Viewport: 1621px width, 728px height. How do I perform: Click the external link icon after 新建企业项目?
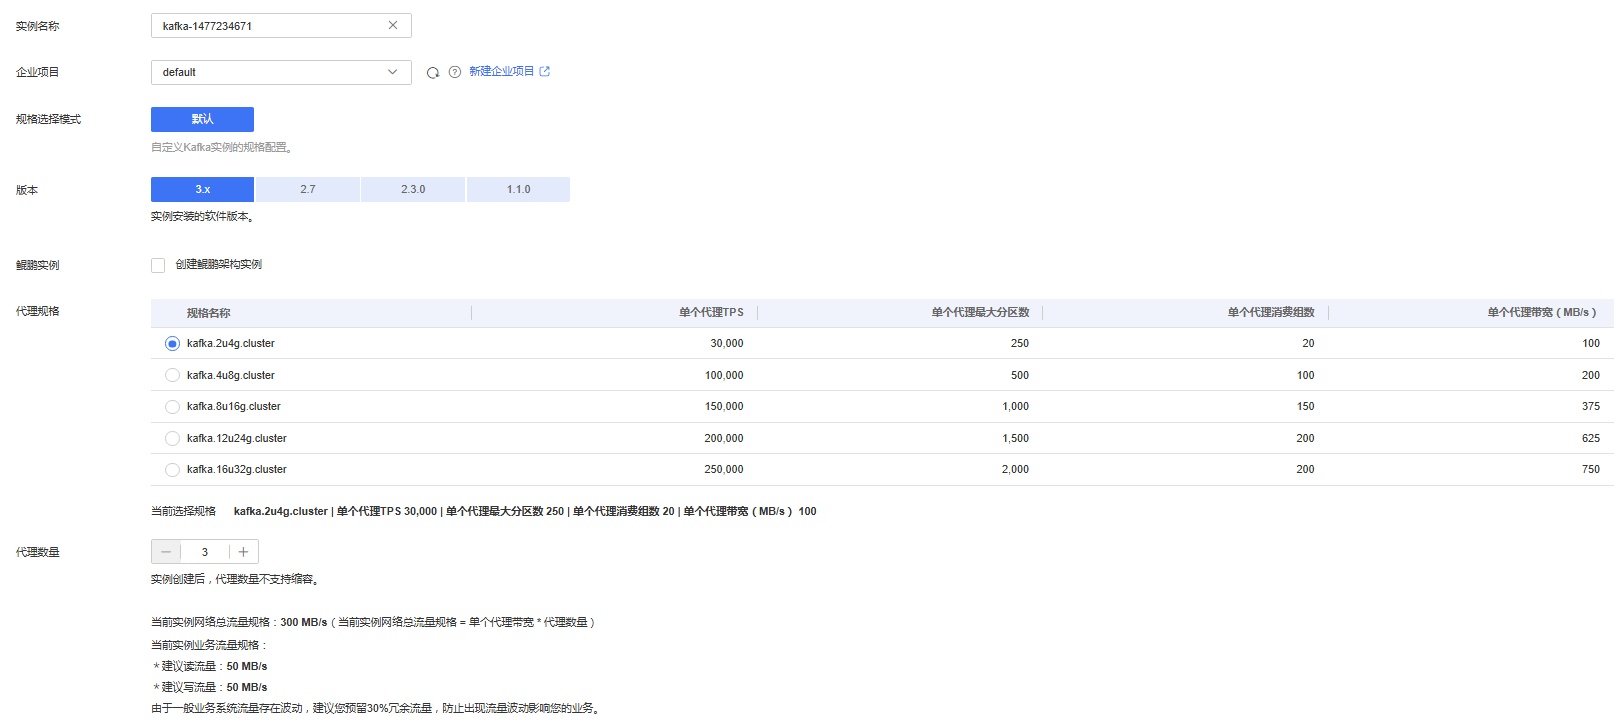pos(545,72)
